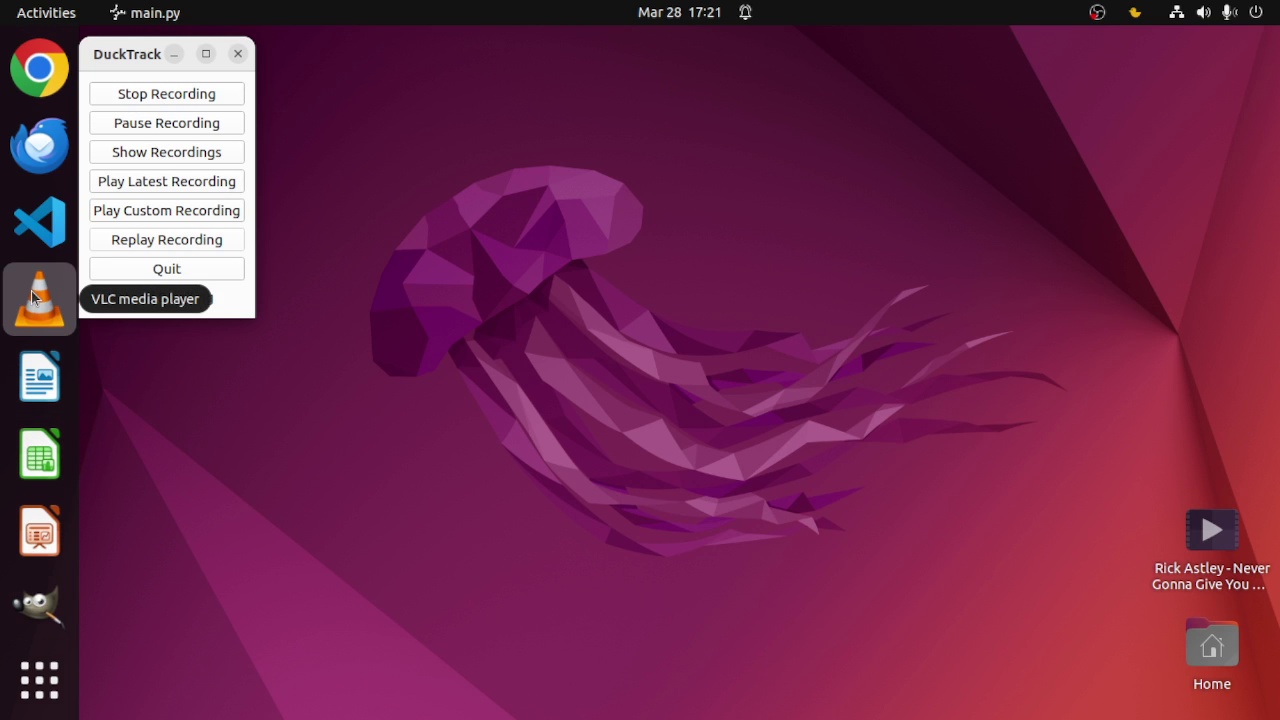1280x720 pixels.
Task: Open the main.py app menu
Action: click(x=145, y=13)
